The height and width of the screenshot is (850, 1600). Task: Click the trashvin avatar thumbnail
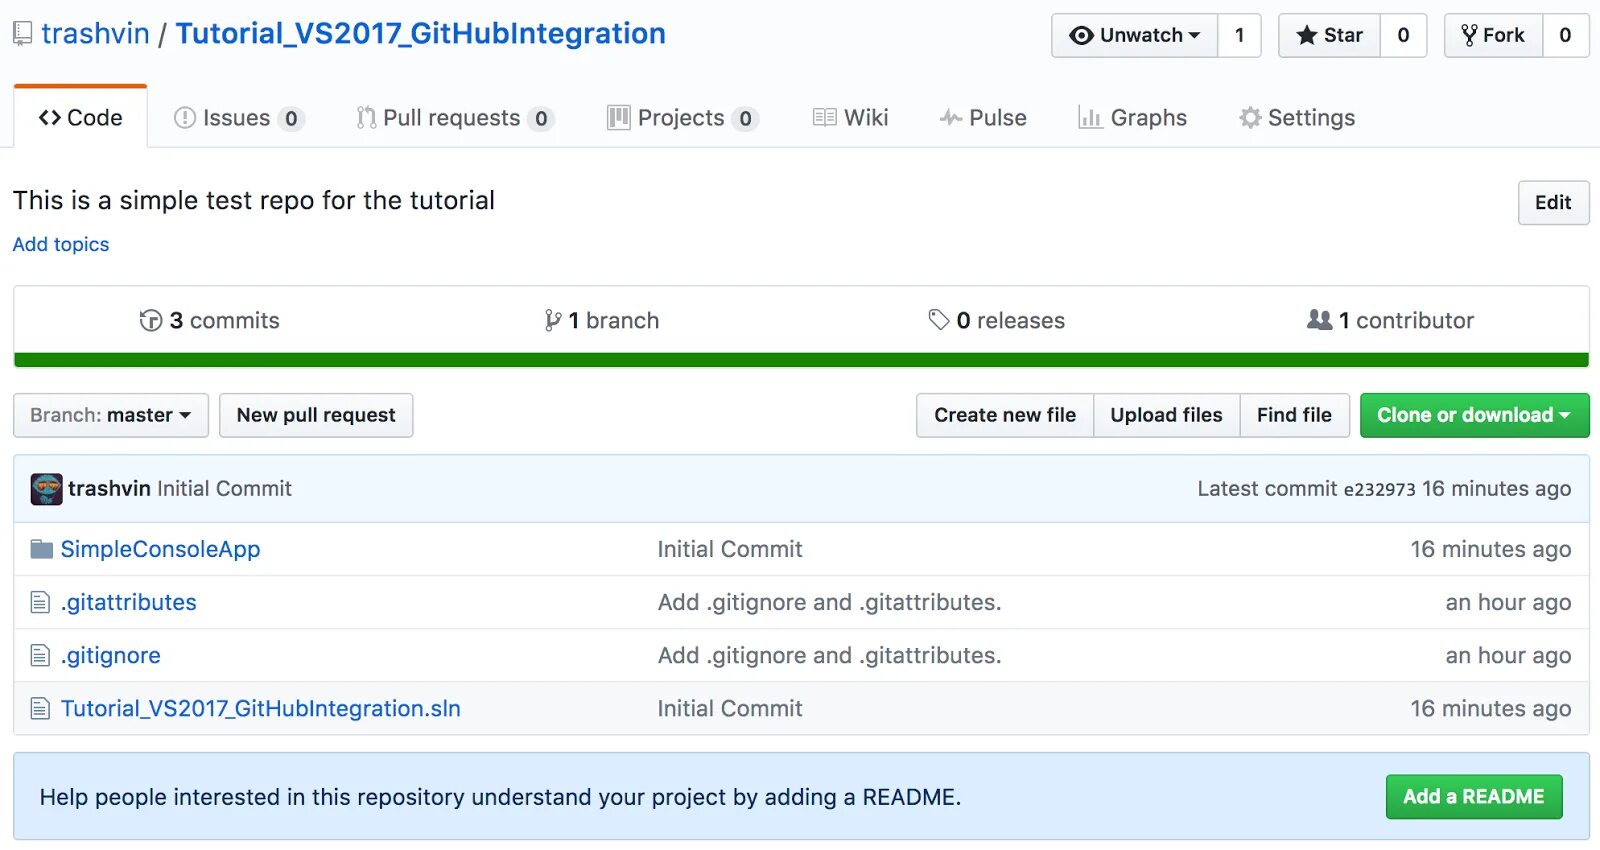coord(46,489)
